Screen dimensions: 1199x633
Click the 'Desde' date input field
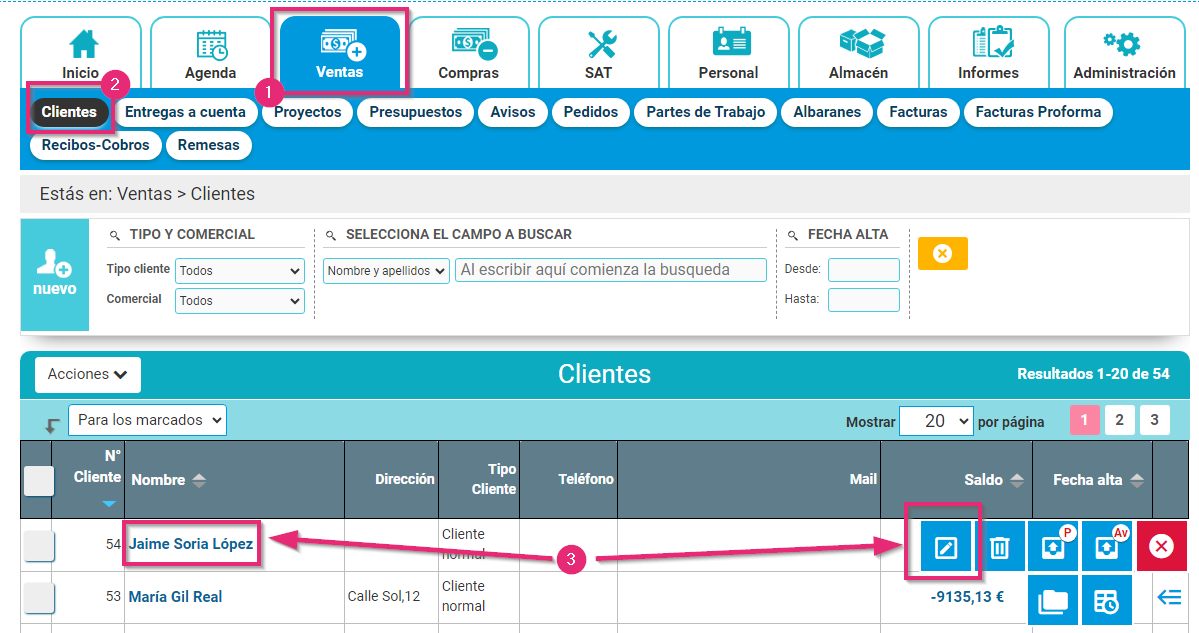862,269
